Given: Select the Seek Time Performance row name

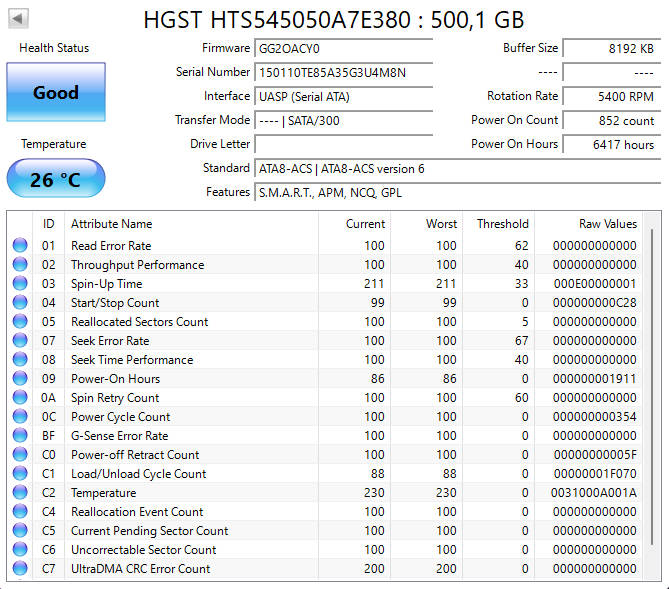Looking at the screenshot, I should coord(132,360).
